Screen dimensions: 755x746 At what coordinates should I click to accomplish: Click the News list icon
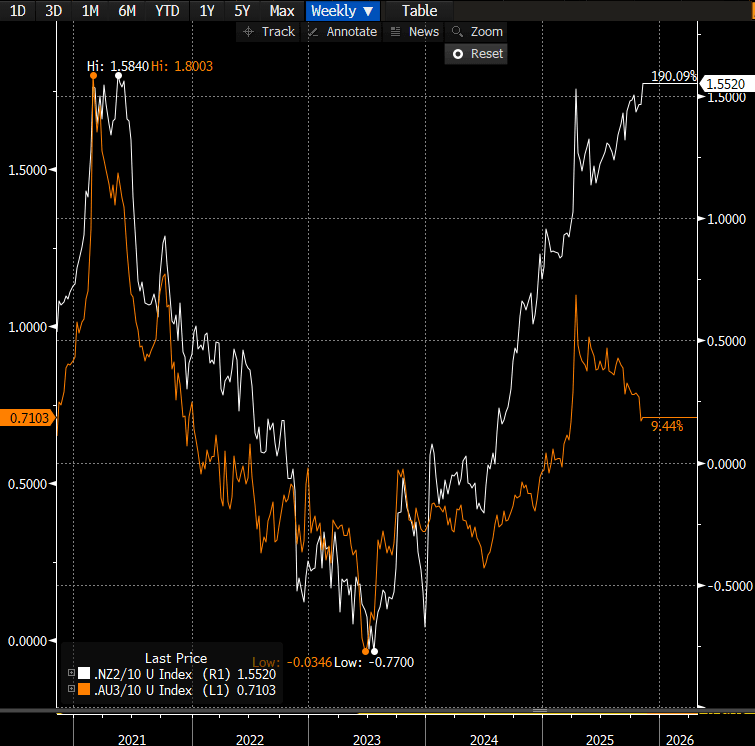395,32
